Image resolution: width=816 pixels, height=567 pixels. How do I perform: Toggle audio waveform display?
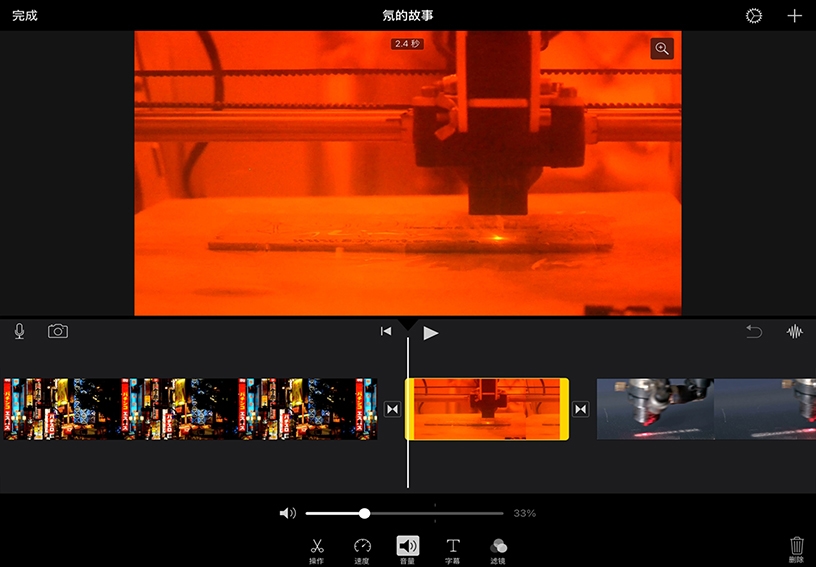point(795,332)
